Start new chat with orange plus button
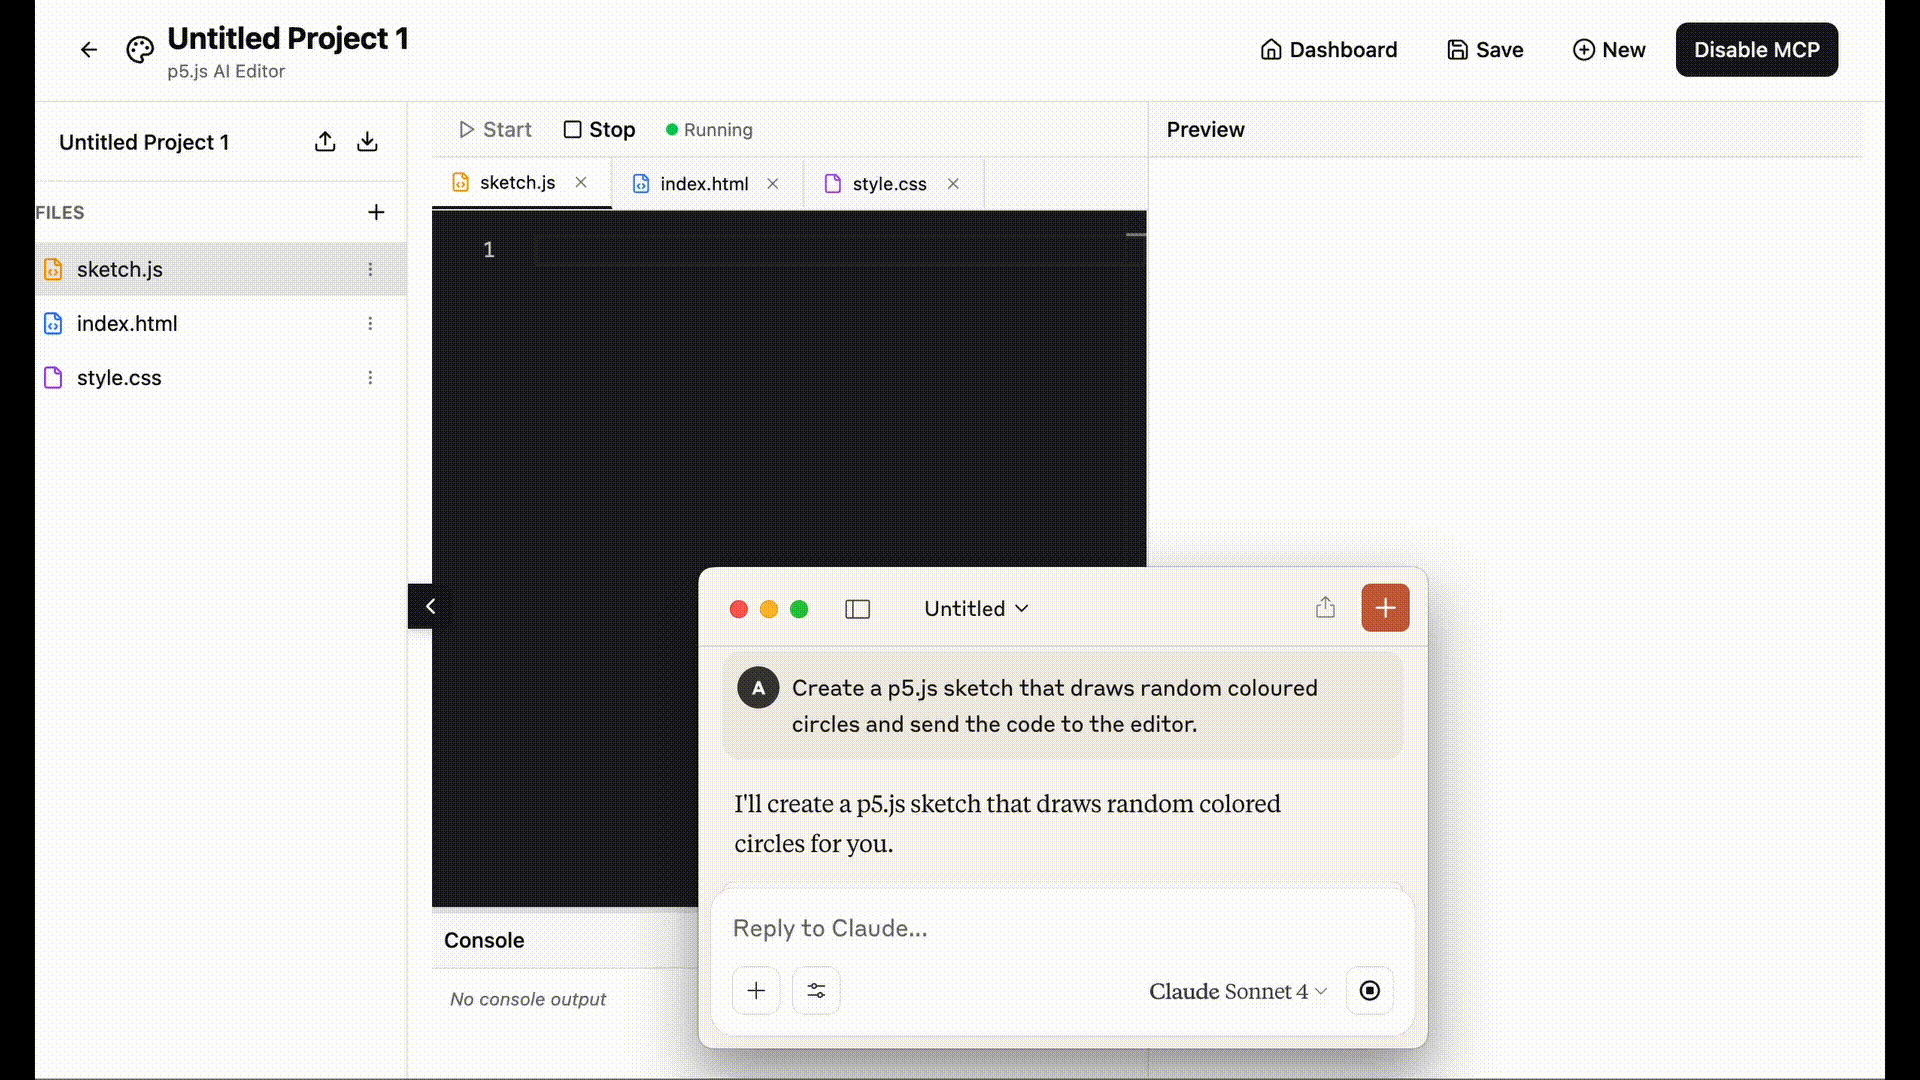This screenshot has width=1920, height=1080. point(1385,608)
